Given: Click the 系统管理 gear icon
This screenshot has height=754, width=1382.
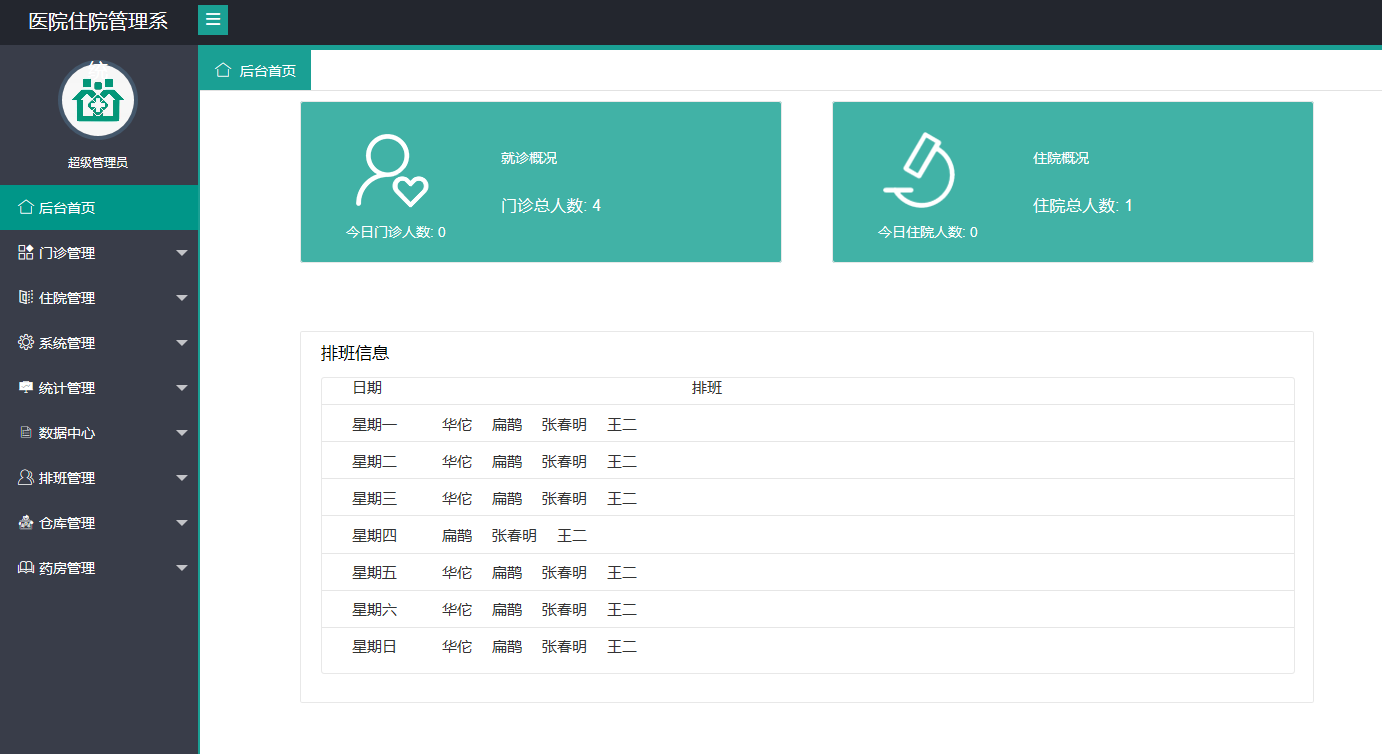Looking at the screenshot, I should click(26, 343).
